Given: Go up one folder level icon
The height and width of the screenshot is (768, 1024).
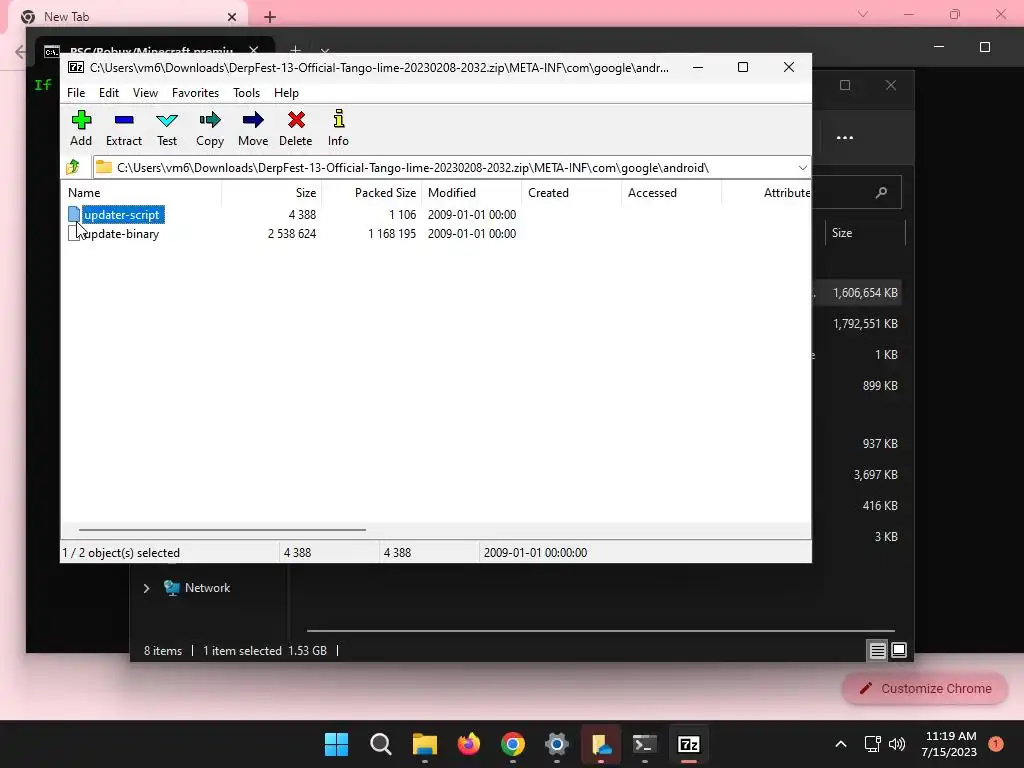Looking at the screenshot, I should pos(73,168).
